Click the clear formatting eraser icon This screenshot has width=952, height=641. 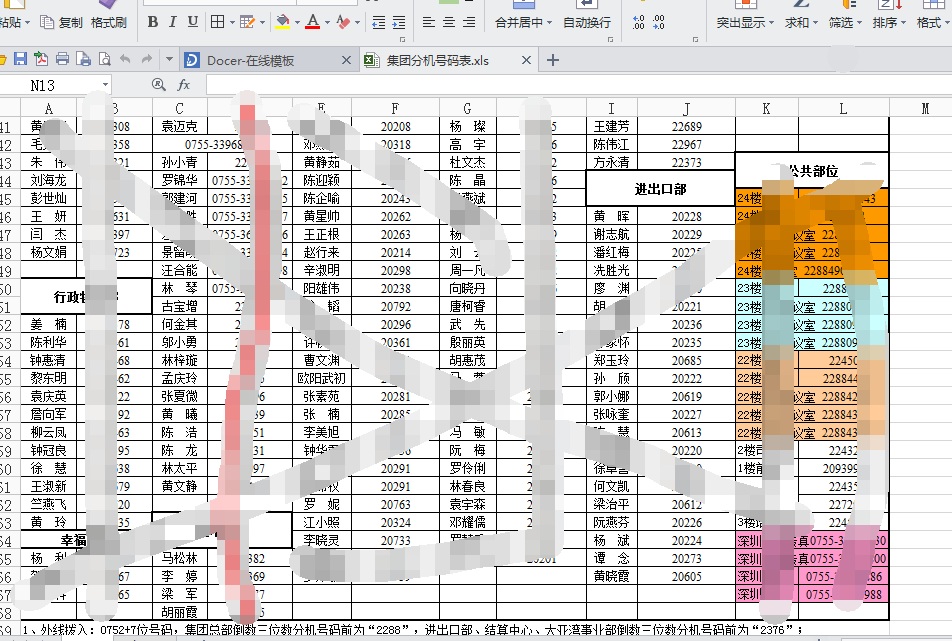343,22
